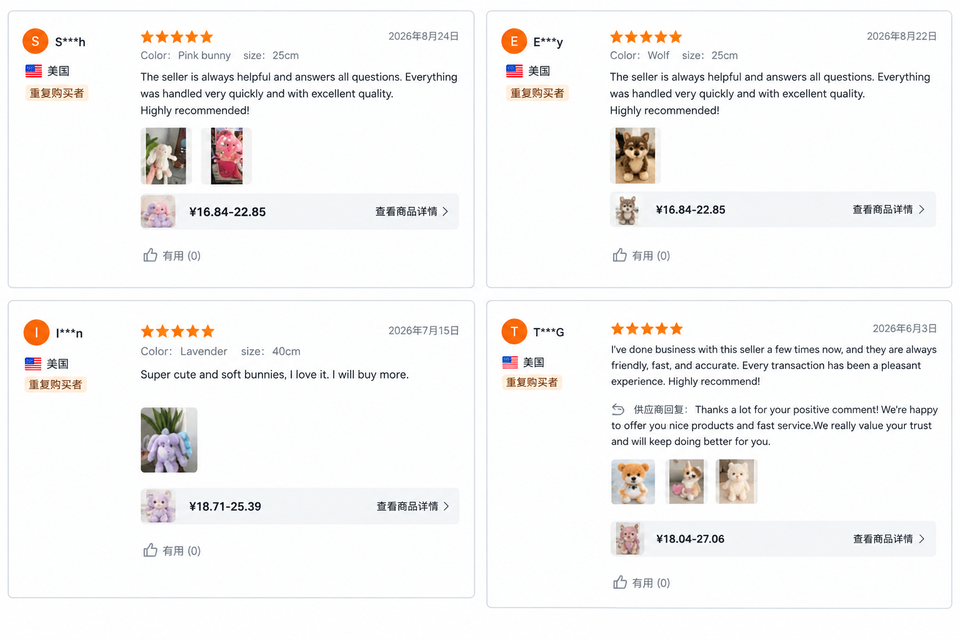Screen dimensions: 960x640
Task: Open white bunny photo in S***h's review
Action: (166, 156)
